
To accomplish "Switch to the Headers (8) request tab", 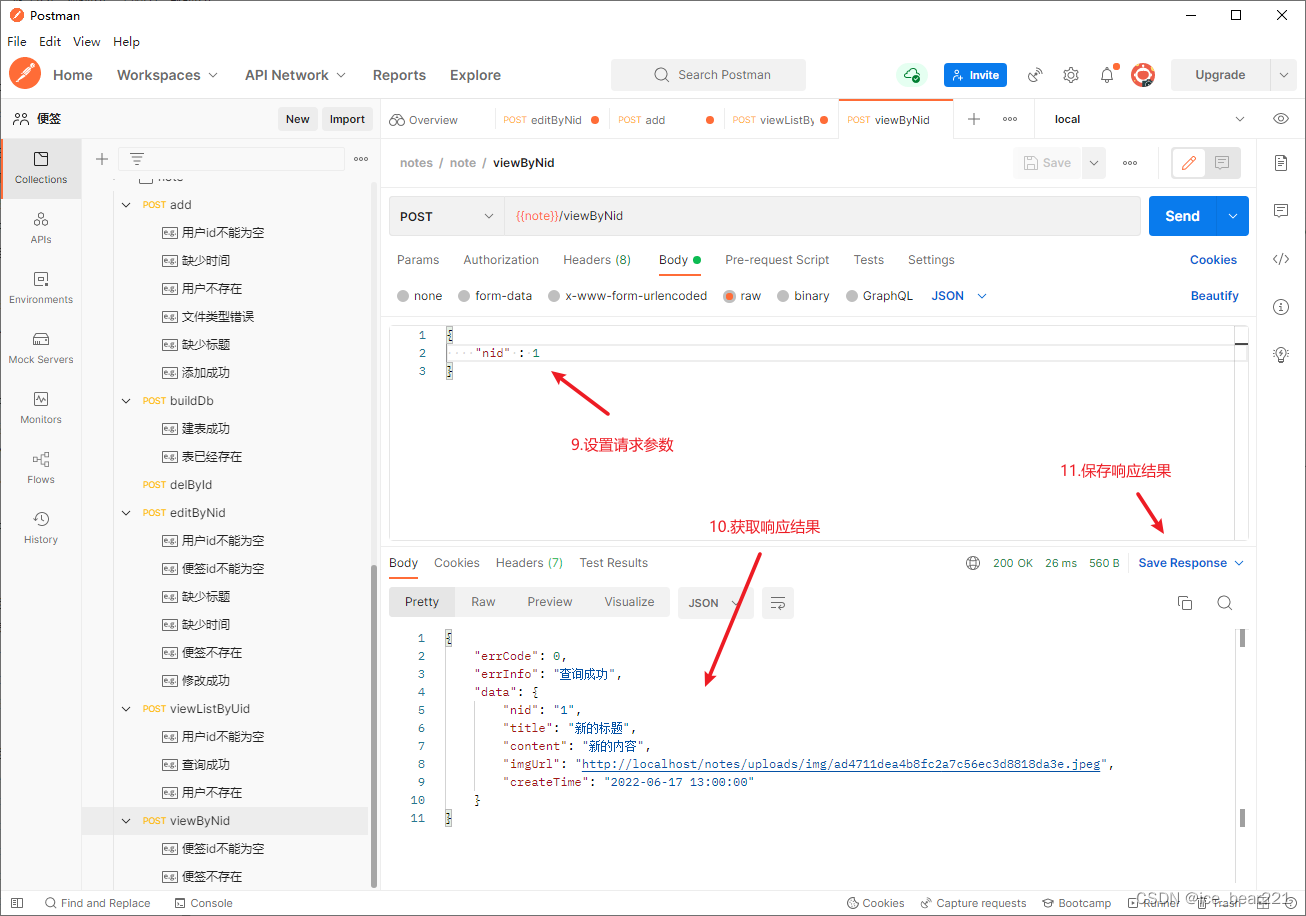I will [597, 260].
